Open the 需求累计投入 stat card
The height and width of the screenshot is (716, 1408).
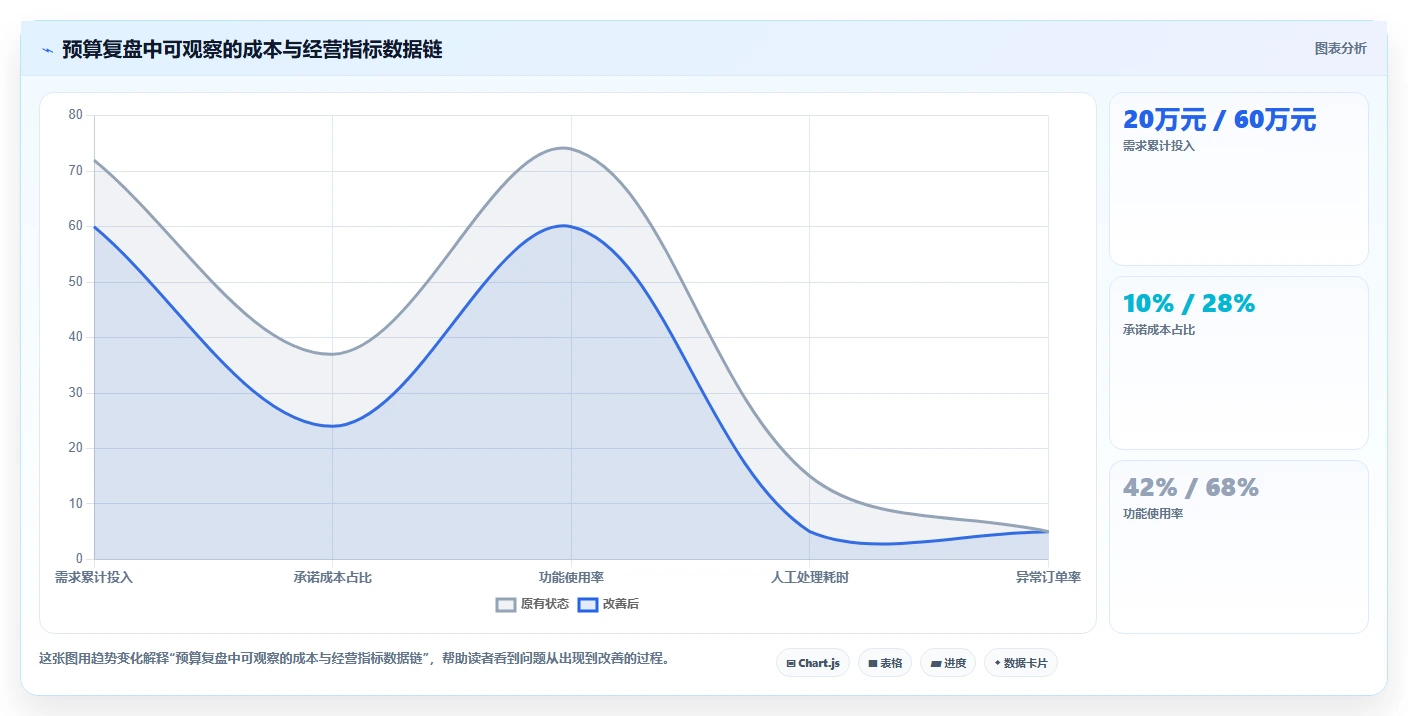(1238, 179)
